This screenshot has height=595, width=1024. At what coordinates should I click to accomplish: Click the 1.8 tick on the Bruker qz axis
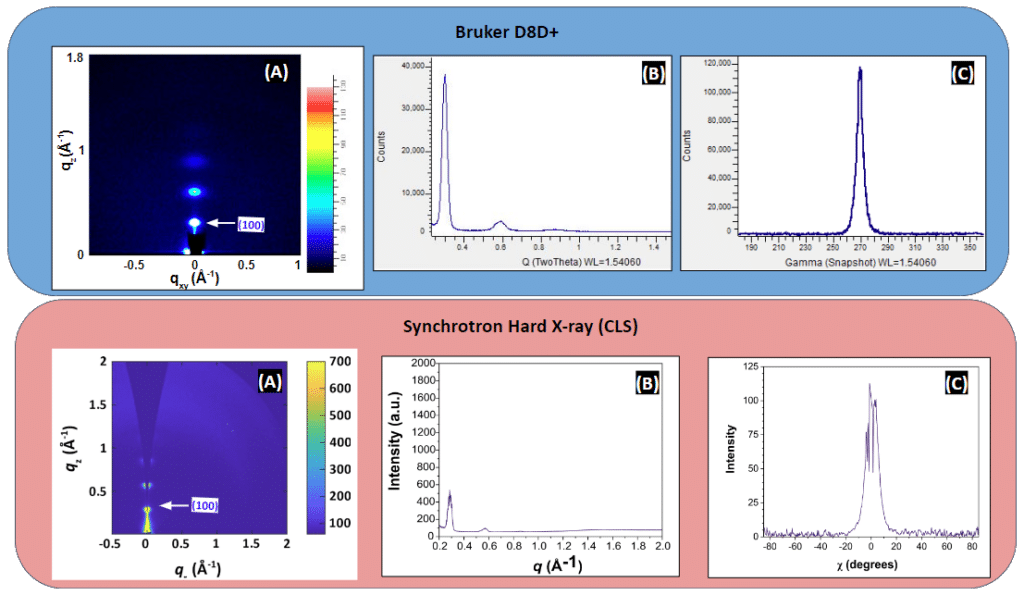tap(74, 58)
